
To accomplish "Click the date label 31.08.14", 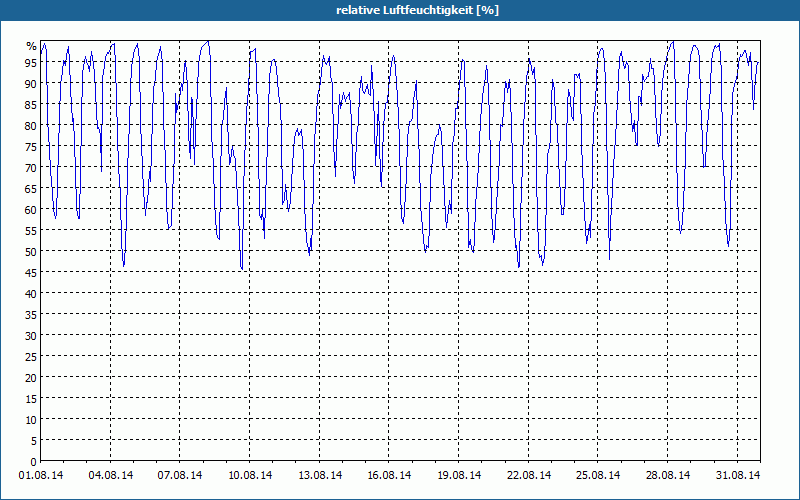I will coord(738,475).
